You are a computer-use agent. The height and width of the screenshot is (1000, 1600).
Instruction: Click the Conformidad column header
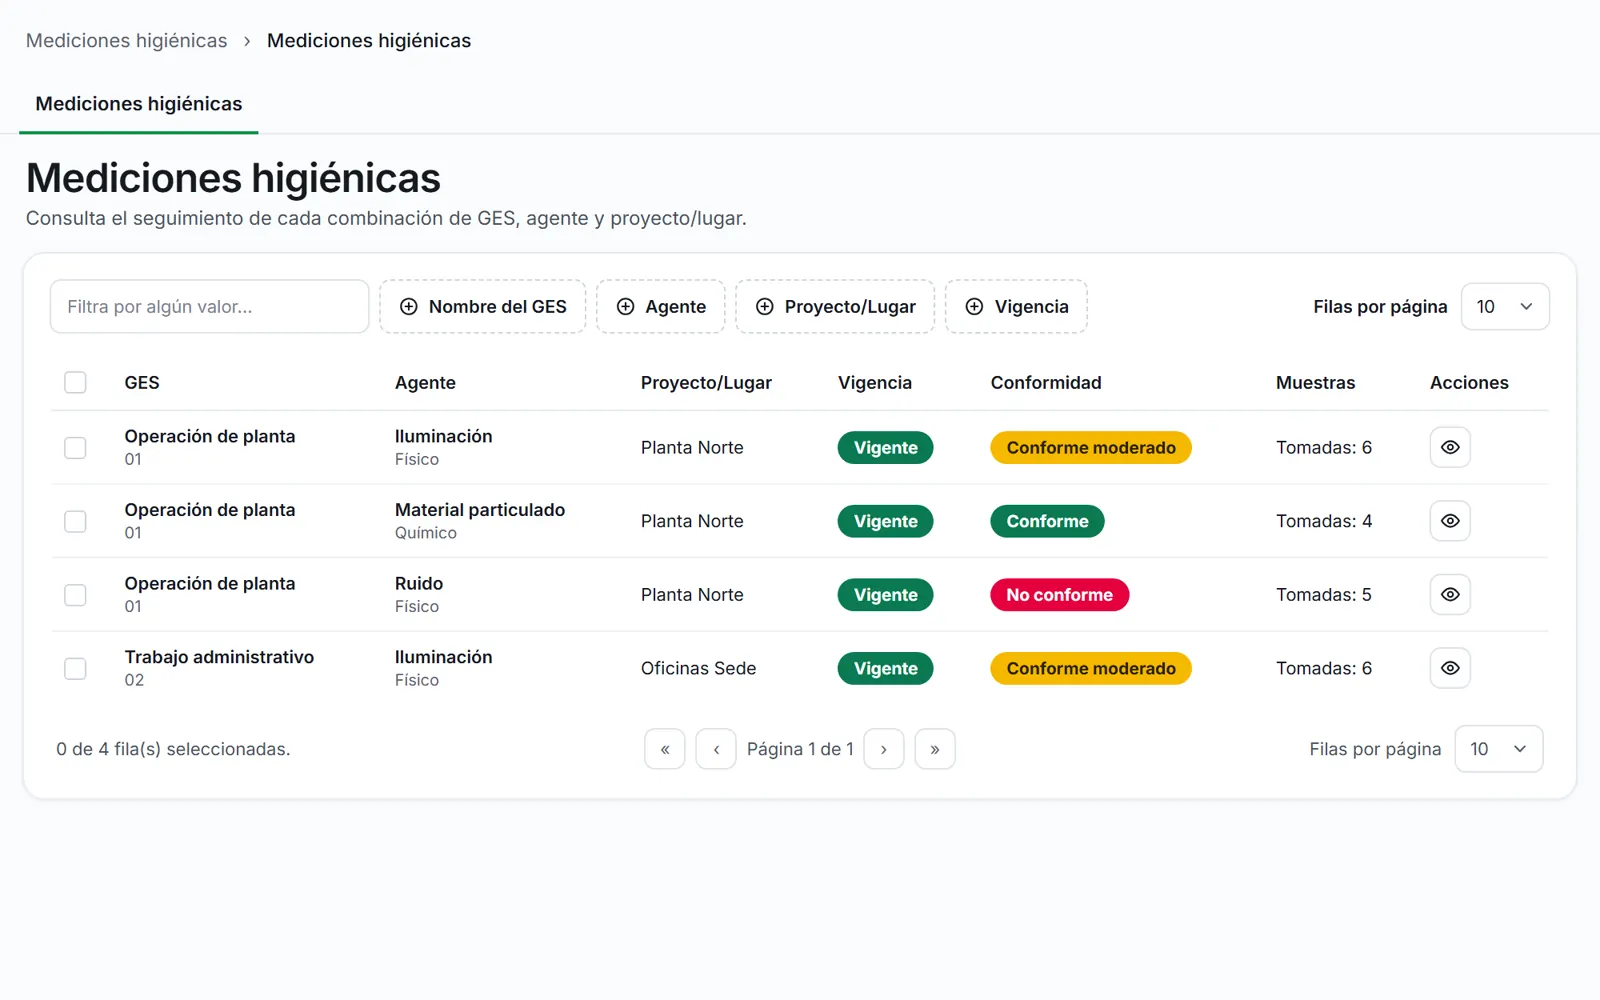1046,383
